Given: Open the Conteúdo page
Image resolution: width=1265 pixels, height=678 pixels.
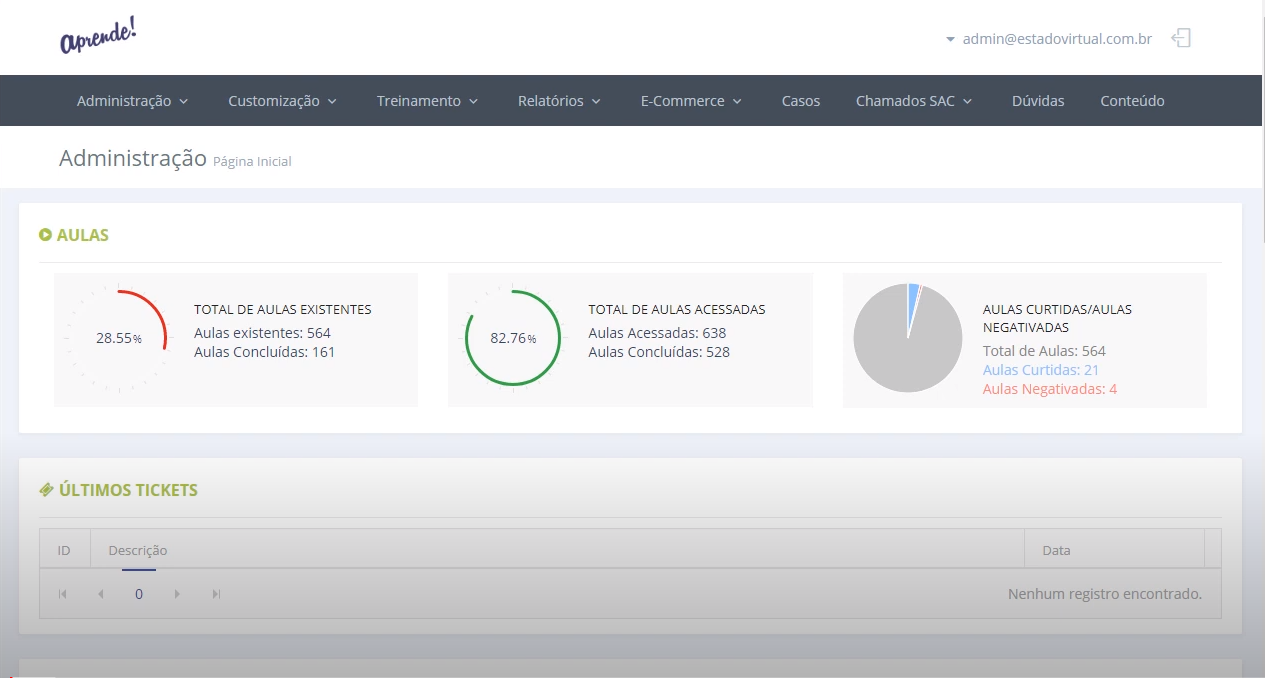Looking at the screenshot, I should [1132, 101].
